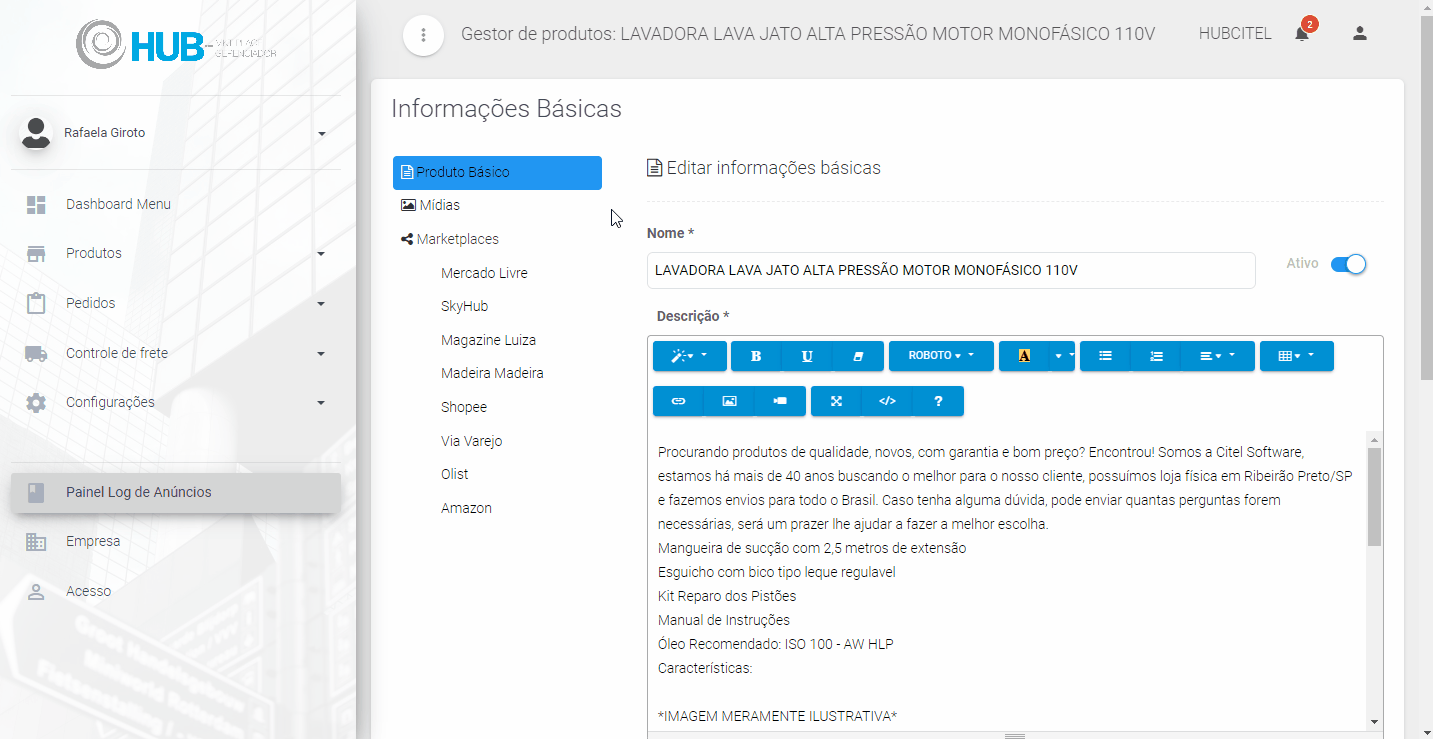Select Shopee marketplace
The width and height of the screenshot is (1433, 739).
[x=464, y=407]
